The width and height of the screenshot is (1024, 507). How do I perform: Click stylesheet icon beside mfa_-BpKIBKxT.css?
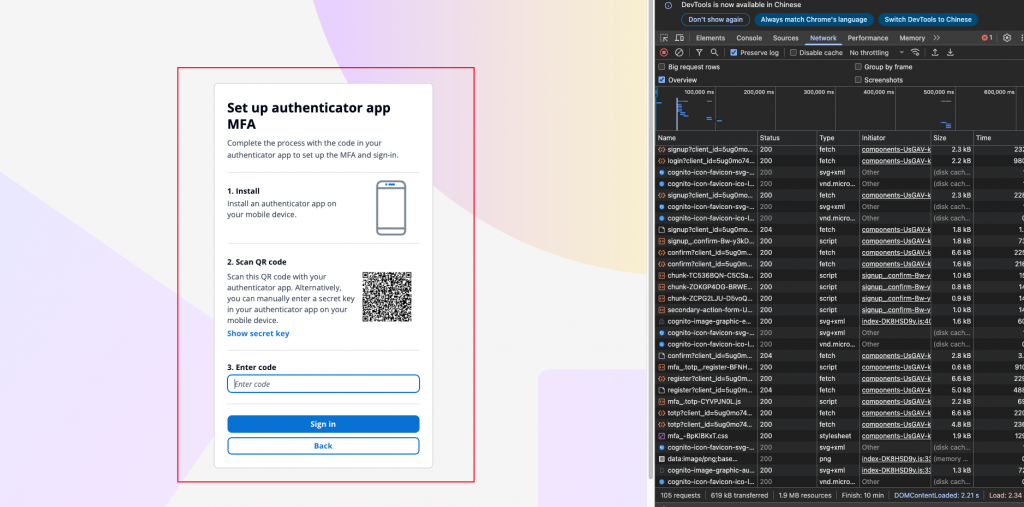pos(662,436)
